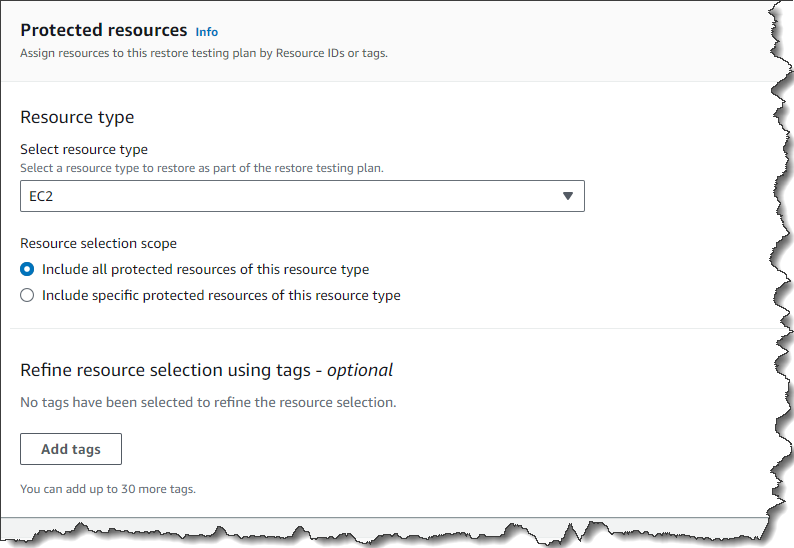
Task: Open the Info link beside Protected resources
Action: coord(206,32)
